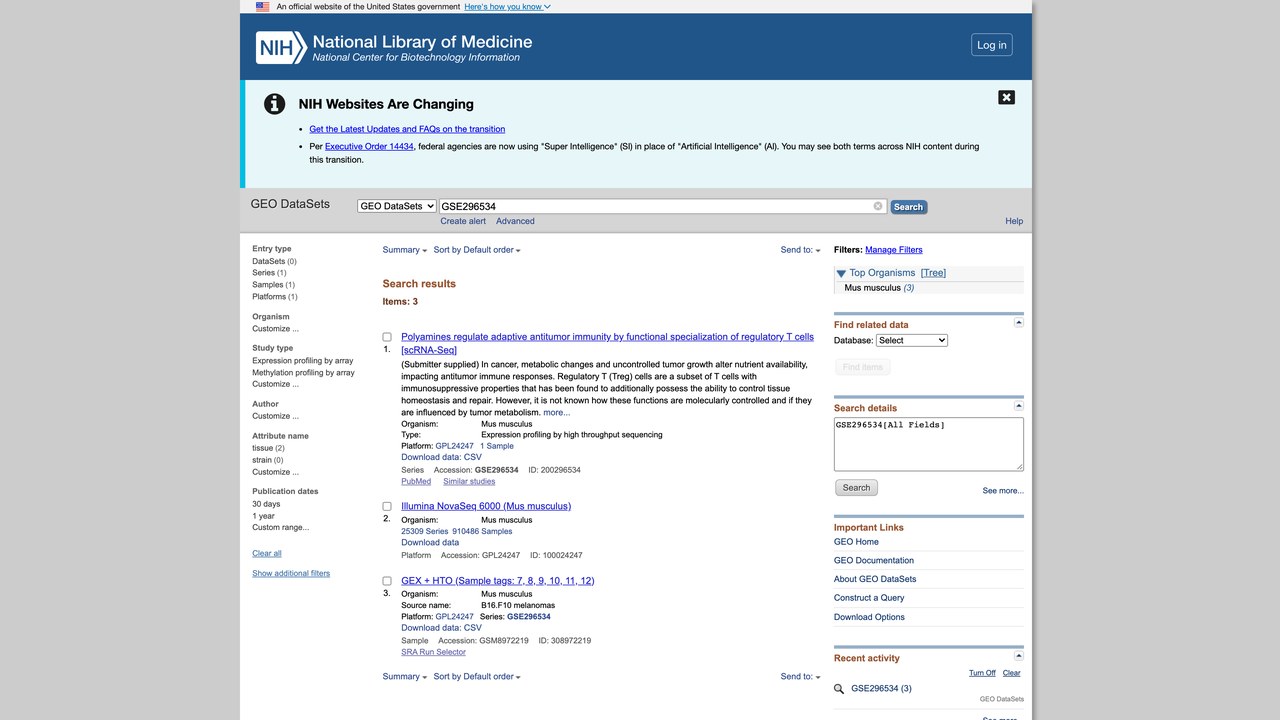Filter Entry type by Series (1)

click(x=269, y=273)
